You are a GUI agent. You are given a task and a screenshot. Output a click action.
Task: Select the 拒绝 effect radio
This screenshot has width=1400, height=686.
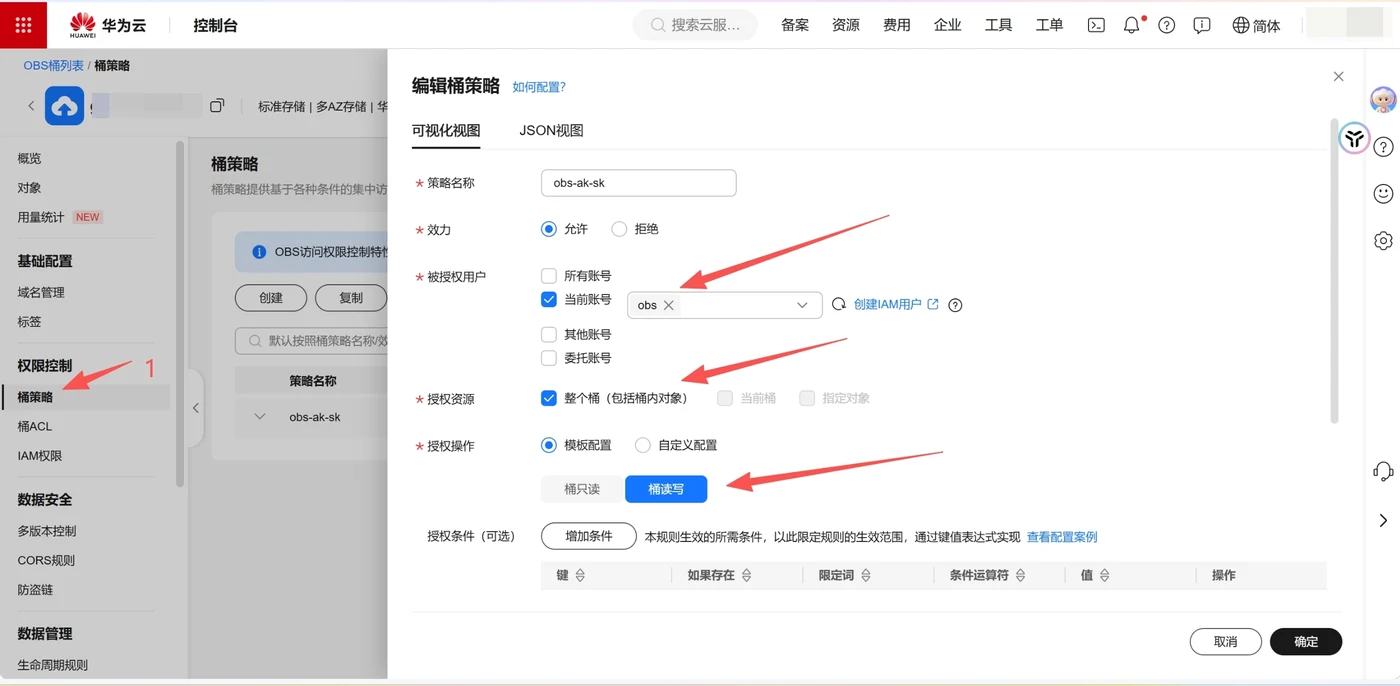[619, 229]
